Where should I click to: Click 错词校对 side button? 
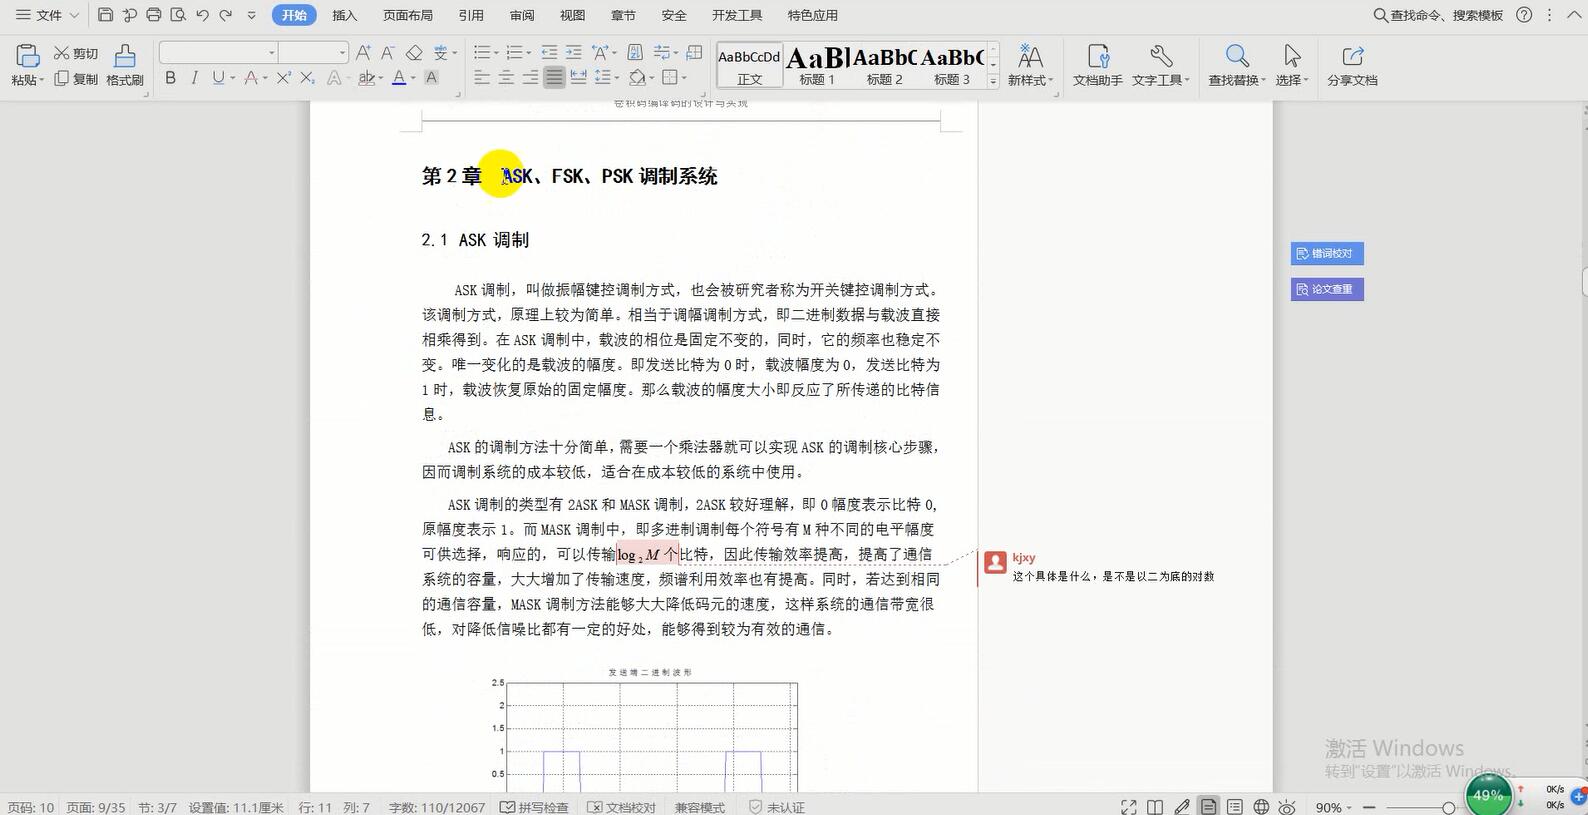[1327, 253]
